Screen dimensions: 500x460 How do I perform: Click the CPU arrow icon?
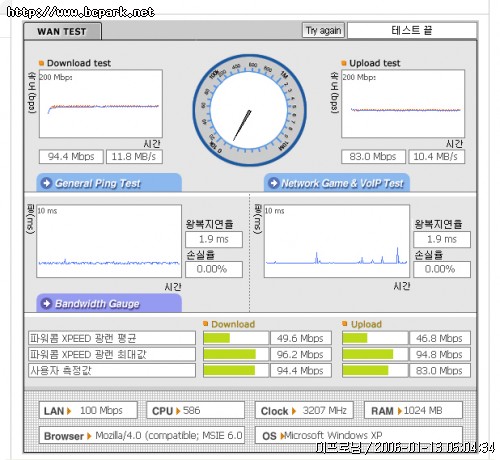click(178, 411)
